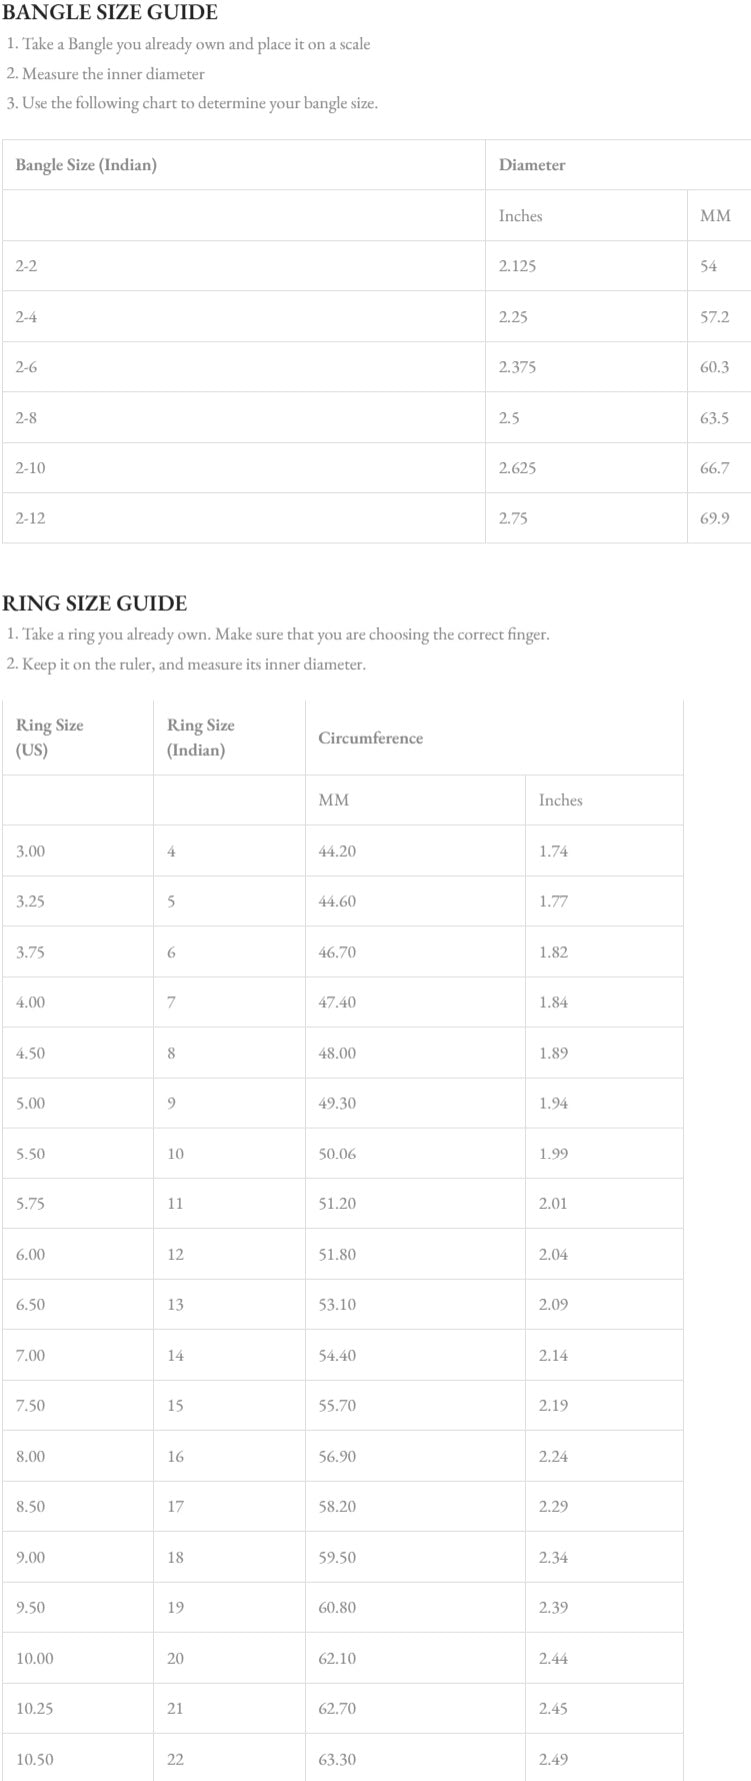
Task: Click the Indian ring size 4 cell
Action: pyautogui.click(x=171, y=851)
